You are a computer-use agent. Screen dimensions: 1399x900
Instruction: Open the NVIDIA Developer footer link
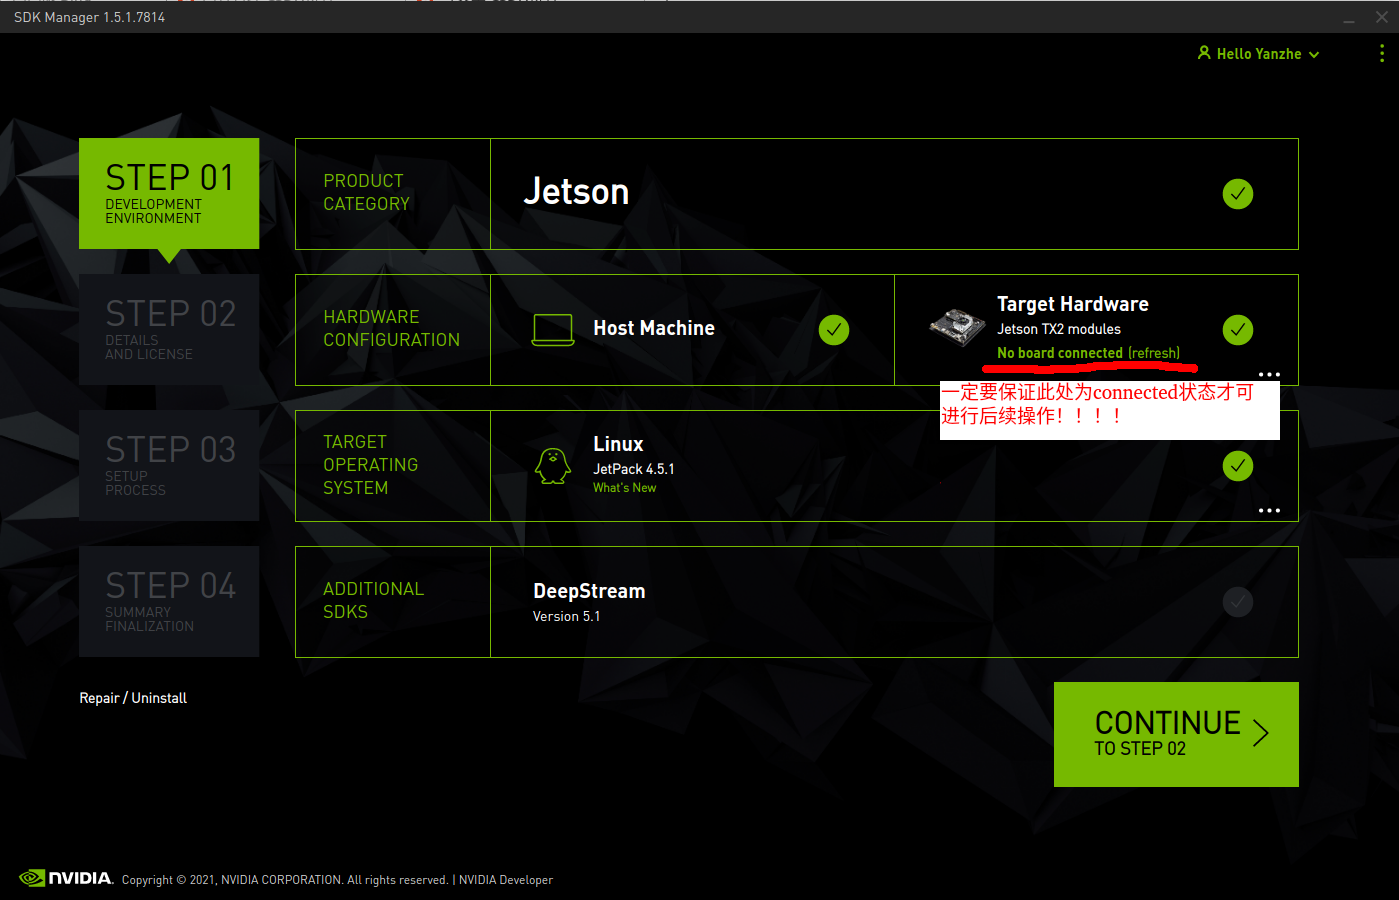click(x=506, y=880)
